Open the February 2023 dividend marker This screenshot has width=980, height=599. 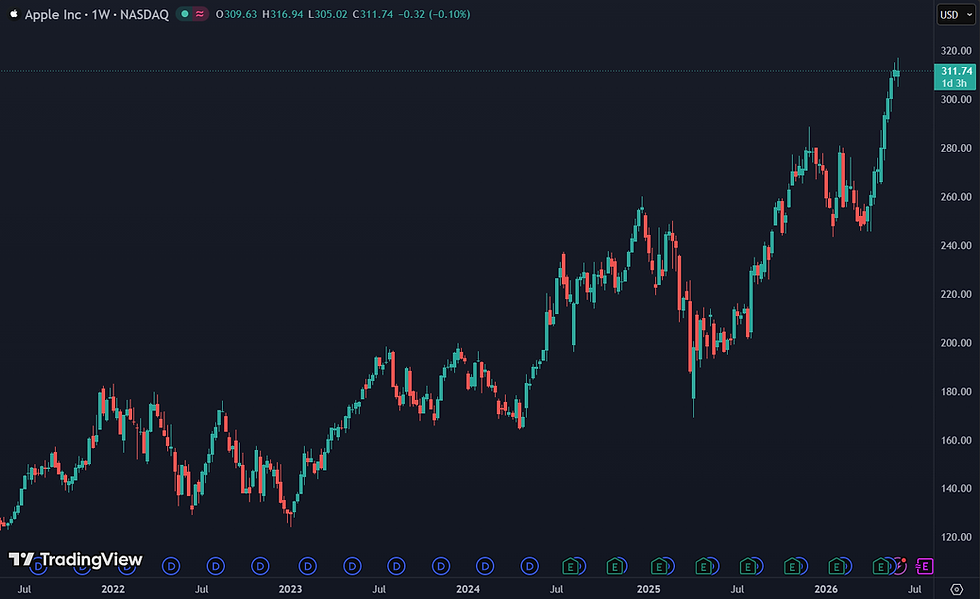click(308, 566)
